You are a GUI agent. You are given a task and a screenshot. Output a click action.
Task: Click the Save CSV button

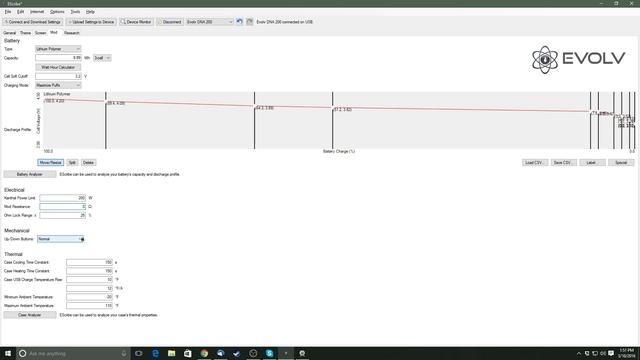563,162
